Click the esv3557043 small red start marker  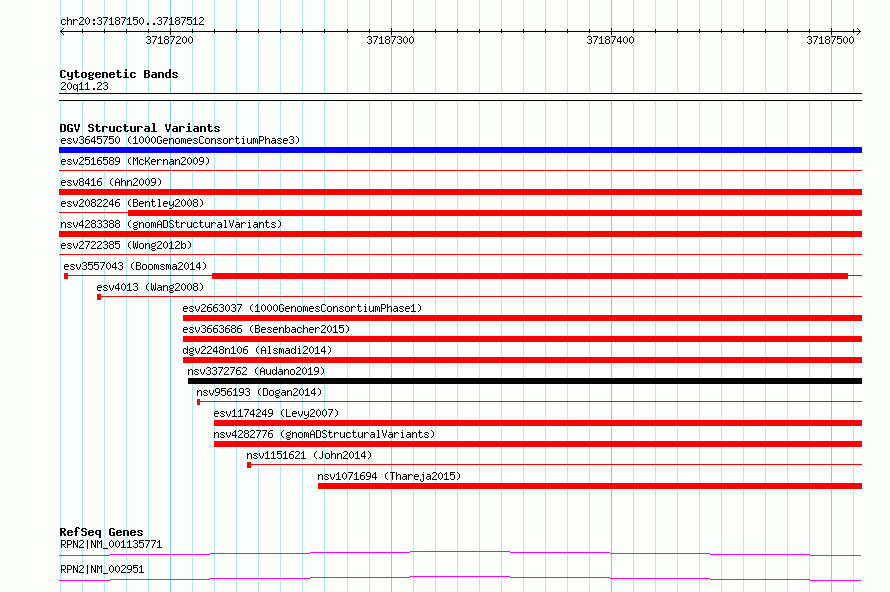[x=66, y=276]
